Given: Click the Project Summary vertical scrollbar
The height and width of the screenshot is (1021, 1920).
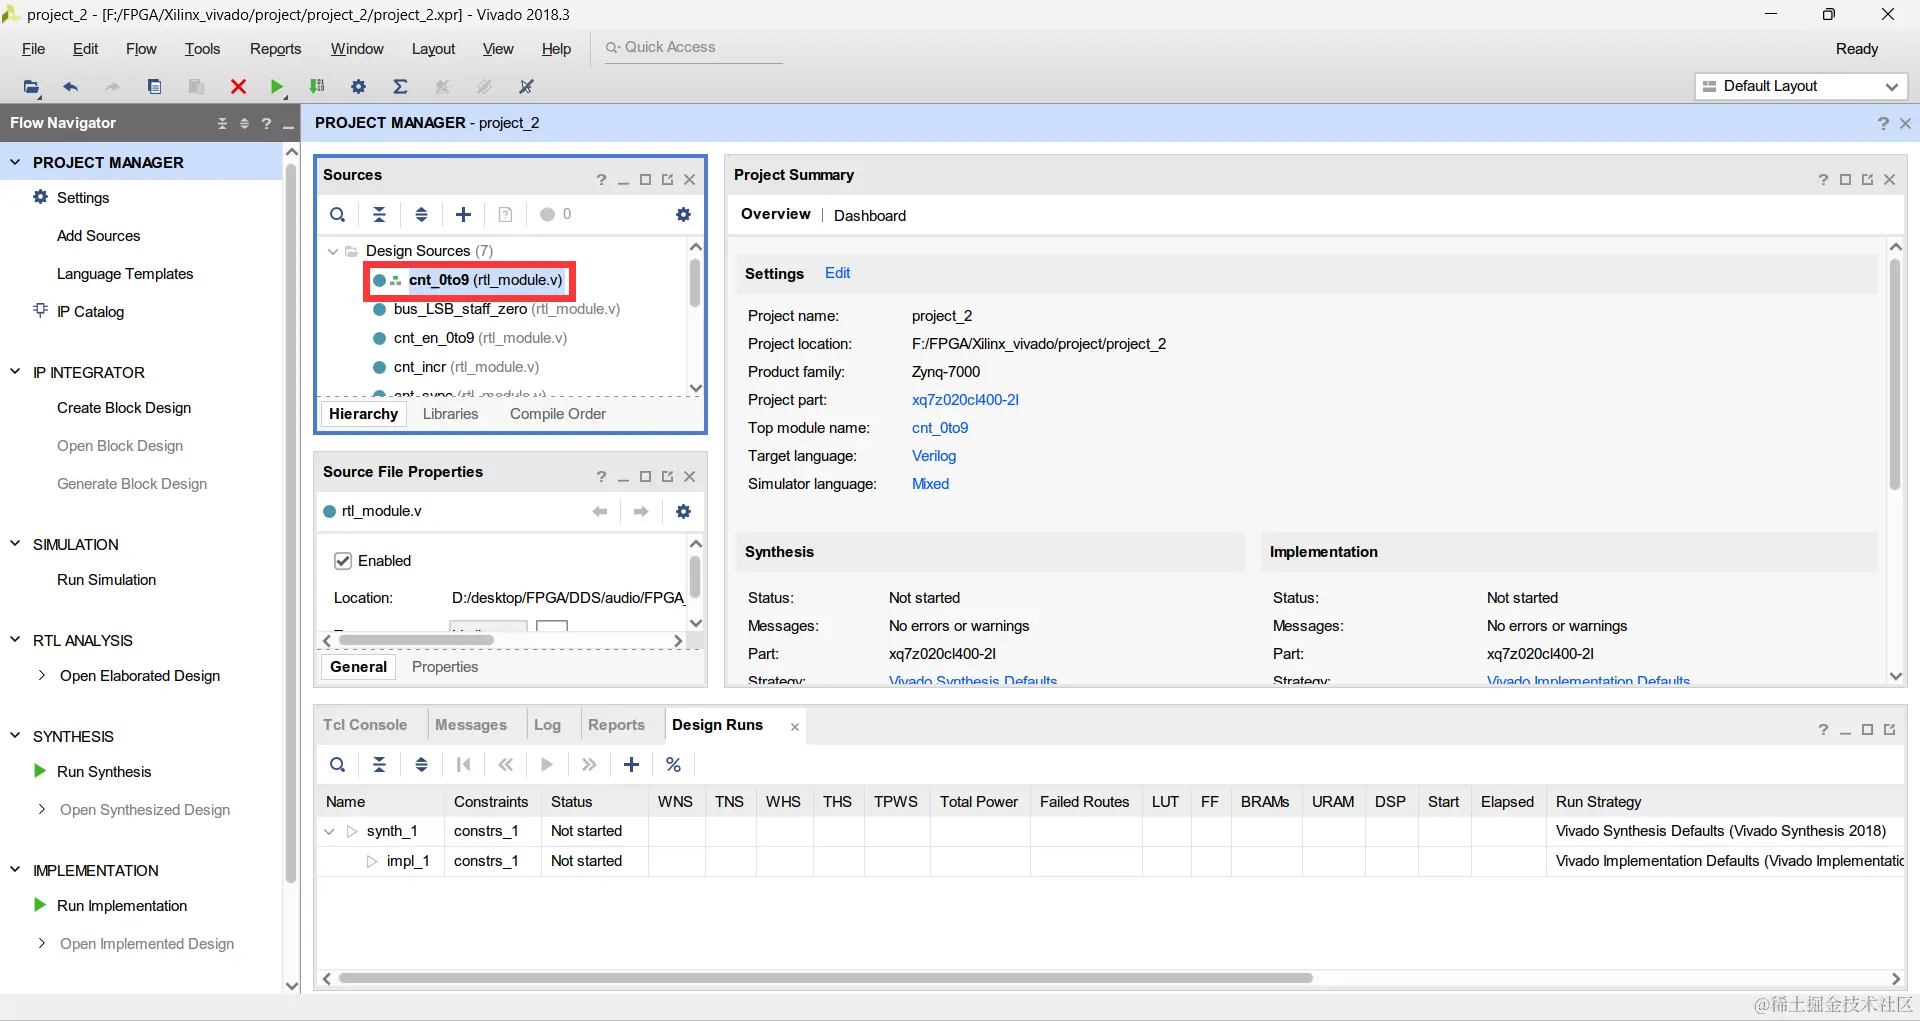Looking at the screenshot, I should point(1894,375).
